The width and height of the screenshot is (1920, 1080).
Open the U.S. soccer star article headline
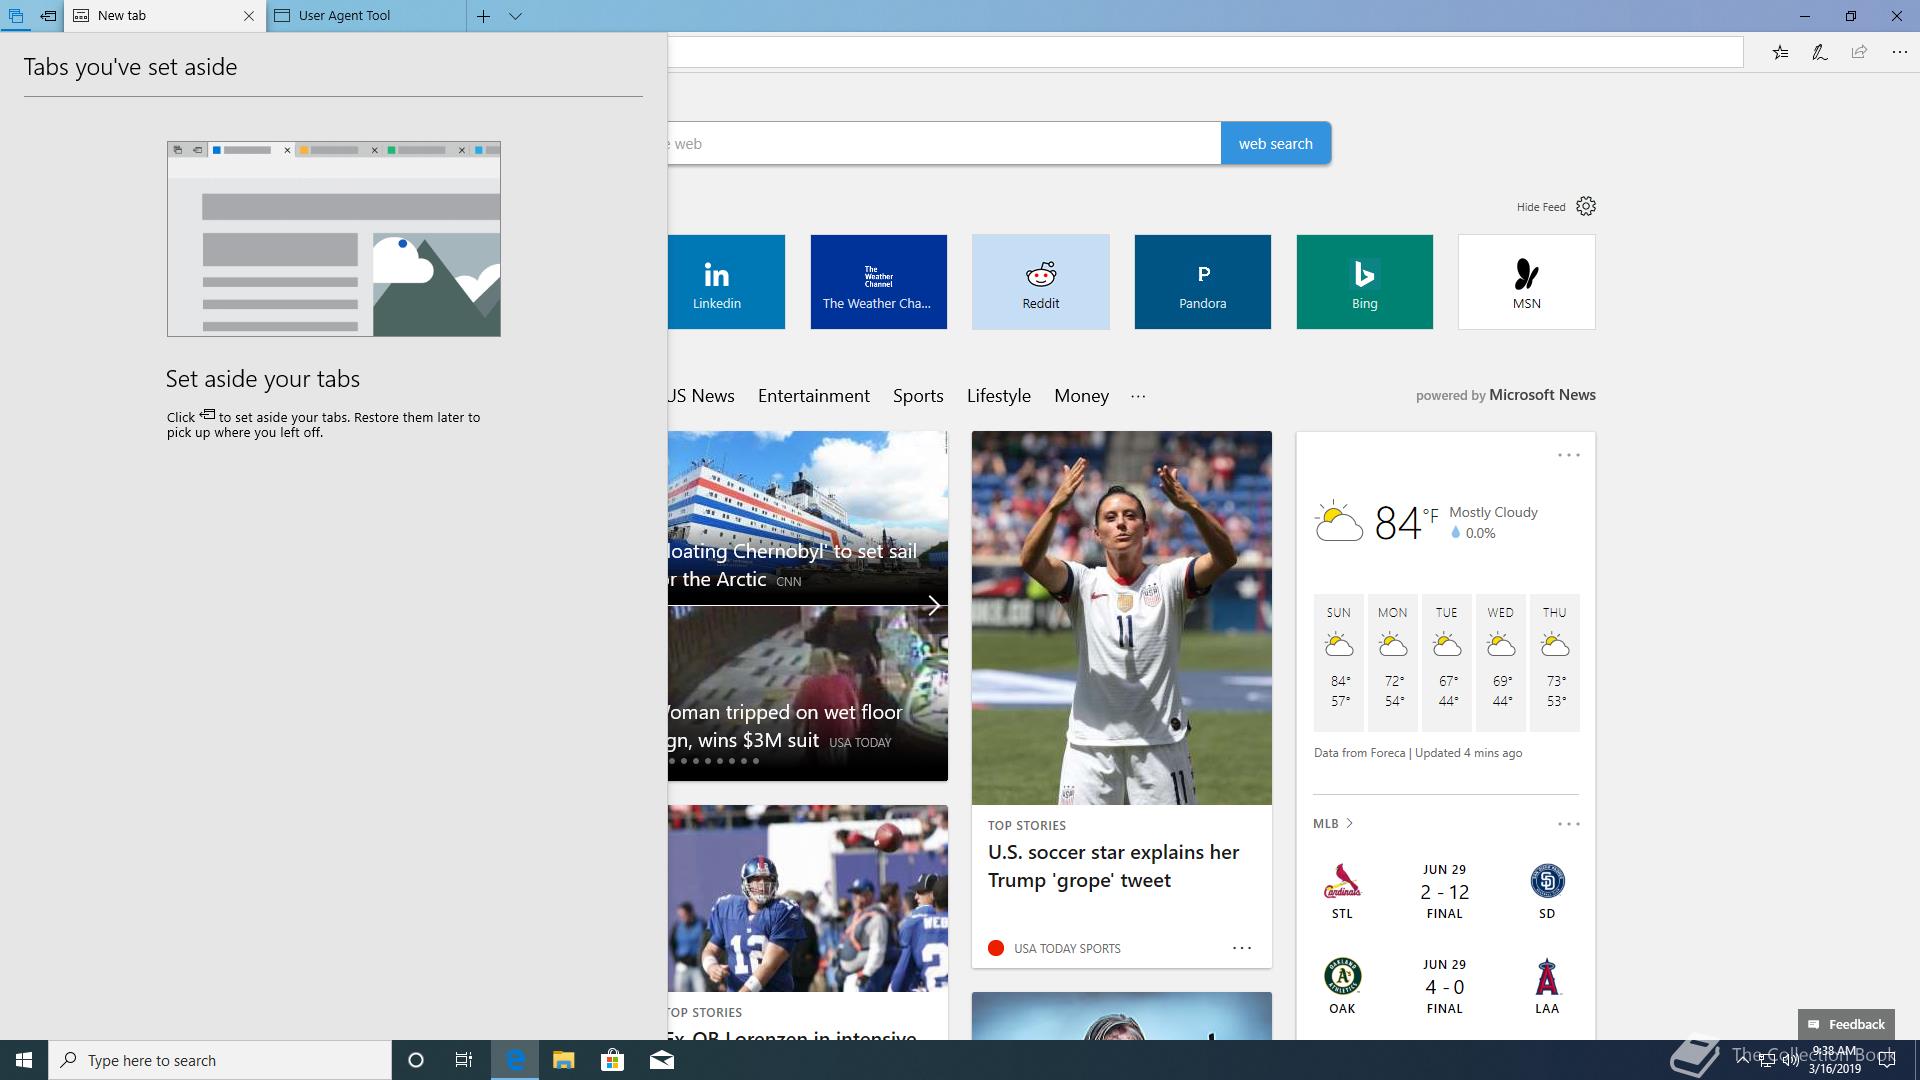click(x=1113, y=866)
